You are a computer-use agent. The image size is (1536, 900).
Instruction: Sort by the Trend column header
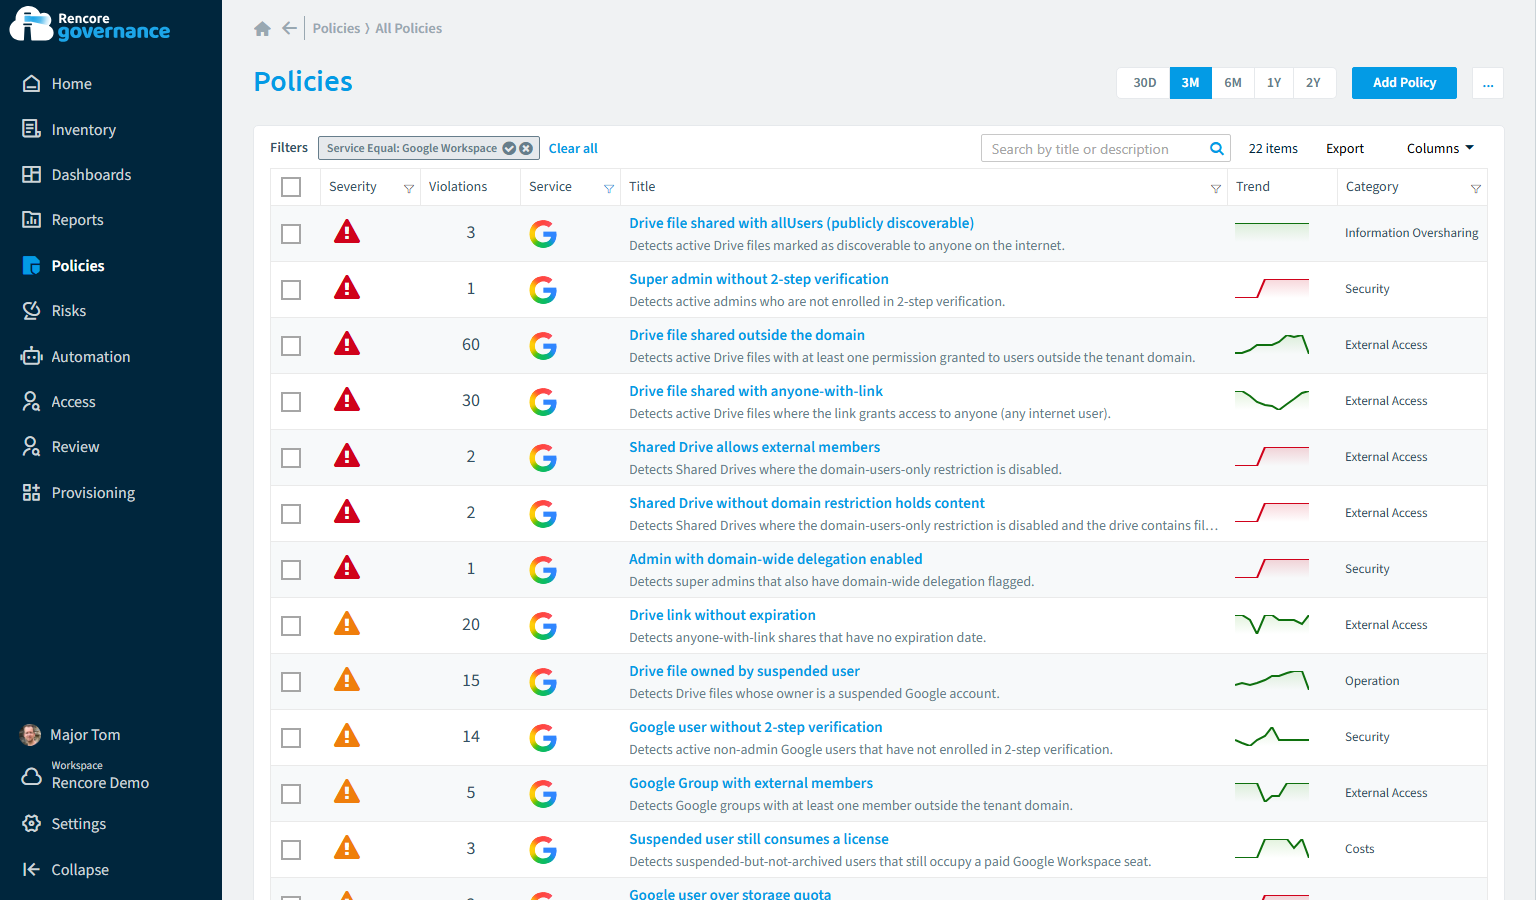click(x=1253, y=187)
